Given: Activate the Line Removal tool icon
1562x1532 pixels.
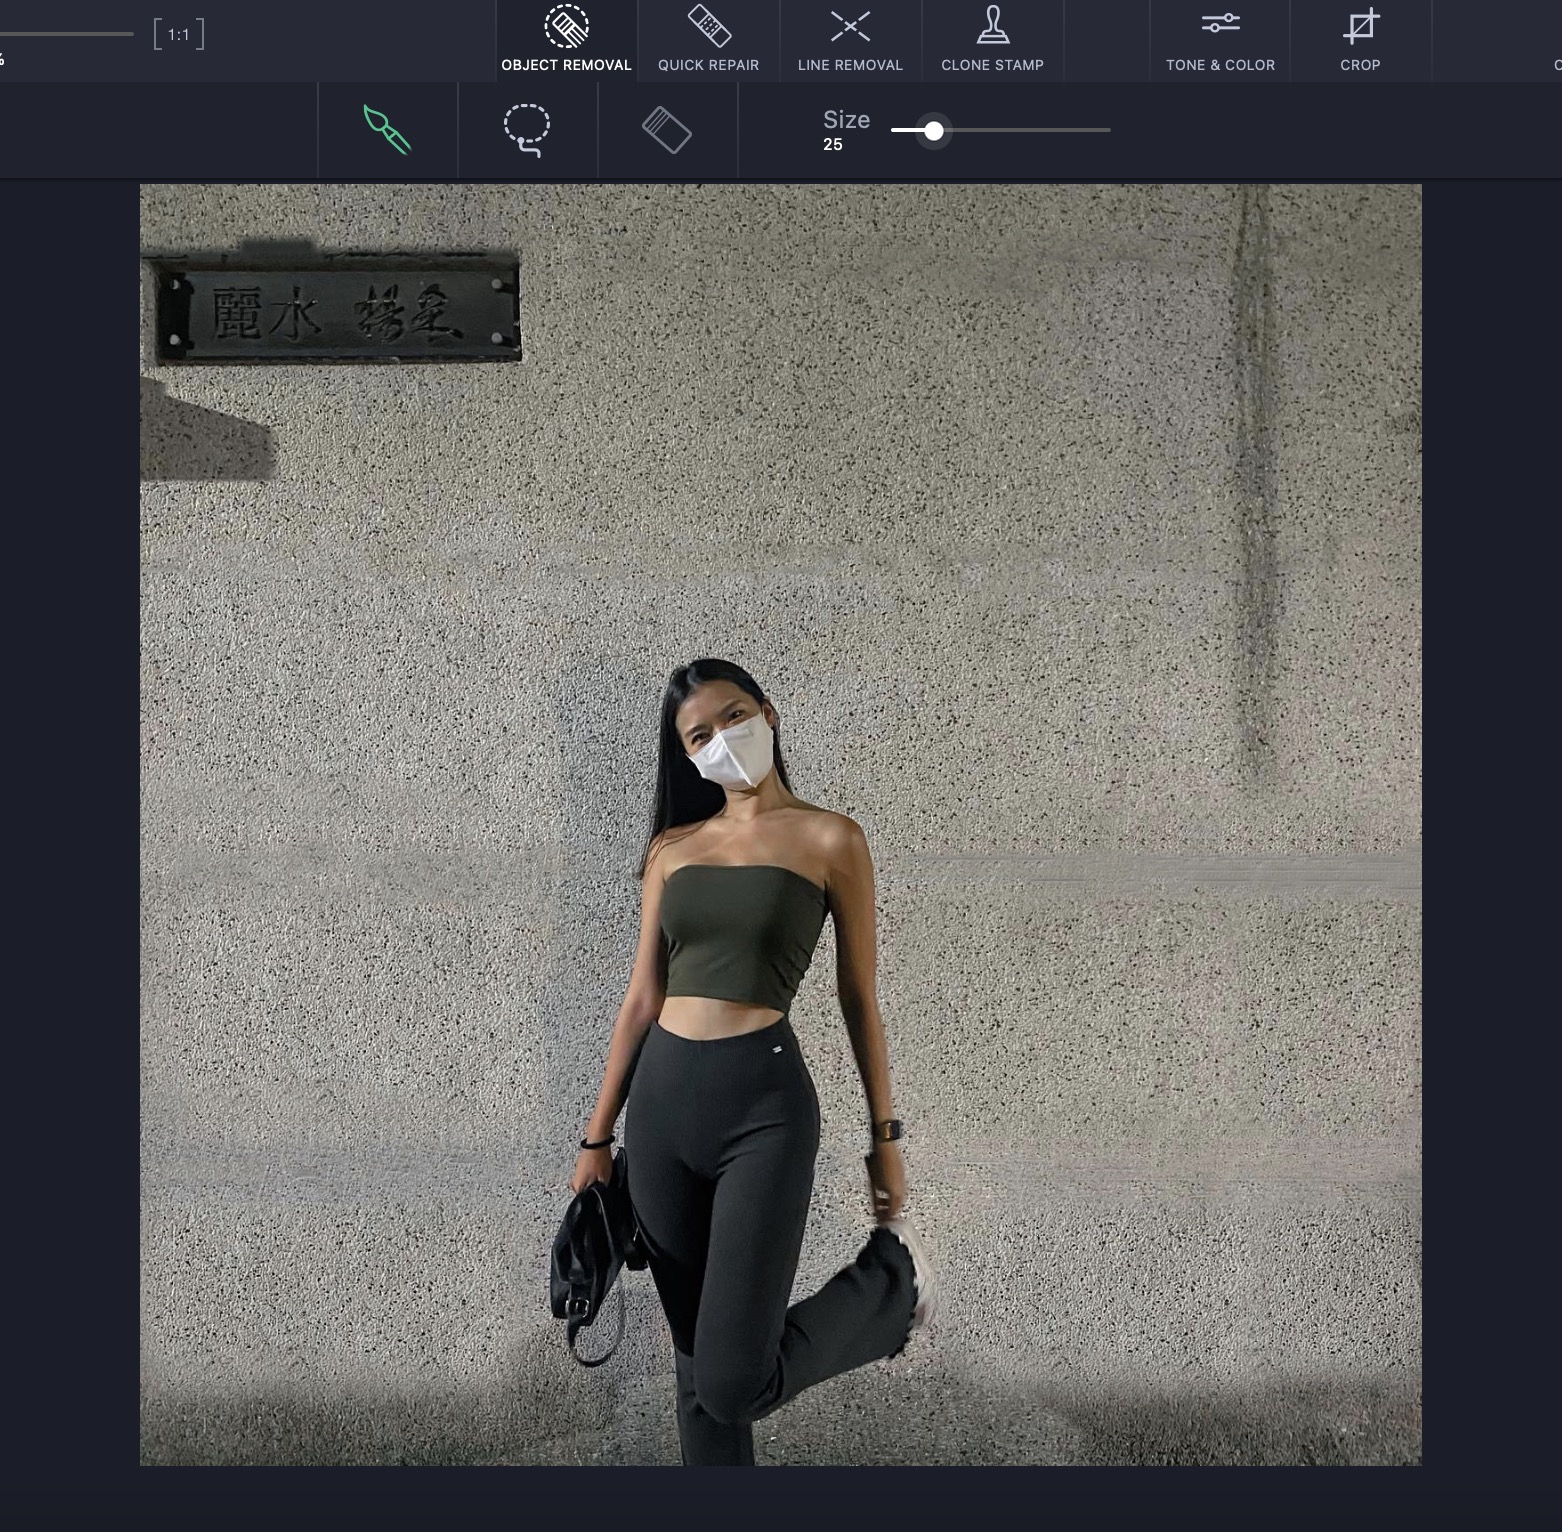Looking at the screenshot, I should (x=850, y=27).
